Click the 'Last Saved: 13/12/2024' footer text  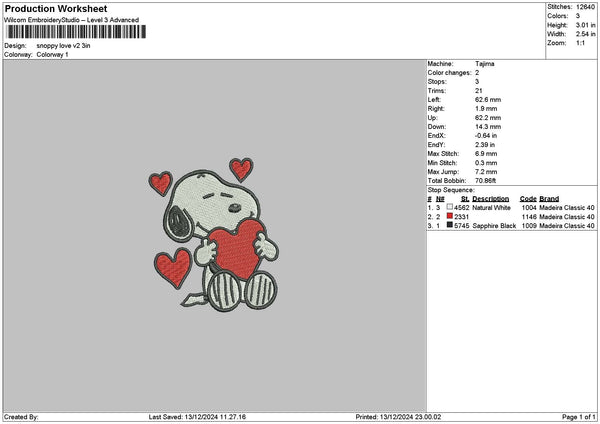[x=197, y=417]
